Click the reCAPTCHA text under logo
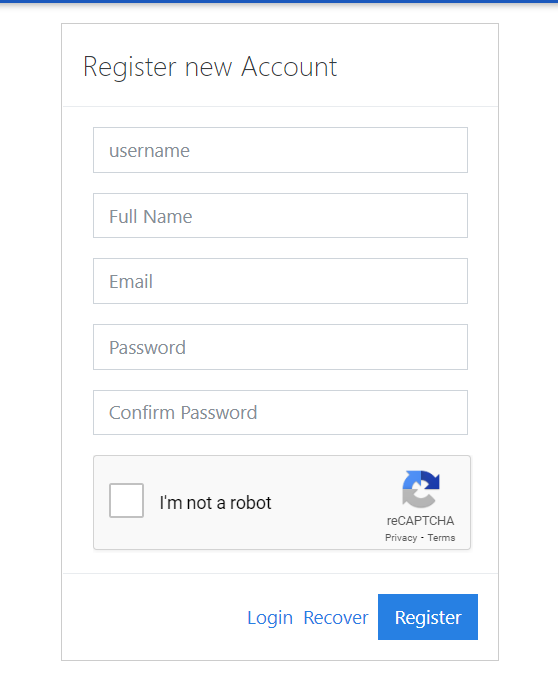The width and height of the screenshot is (558, 679). coord(420,521)
